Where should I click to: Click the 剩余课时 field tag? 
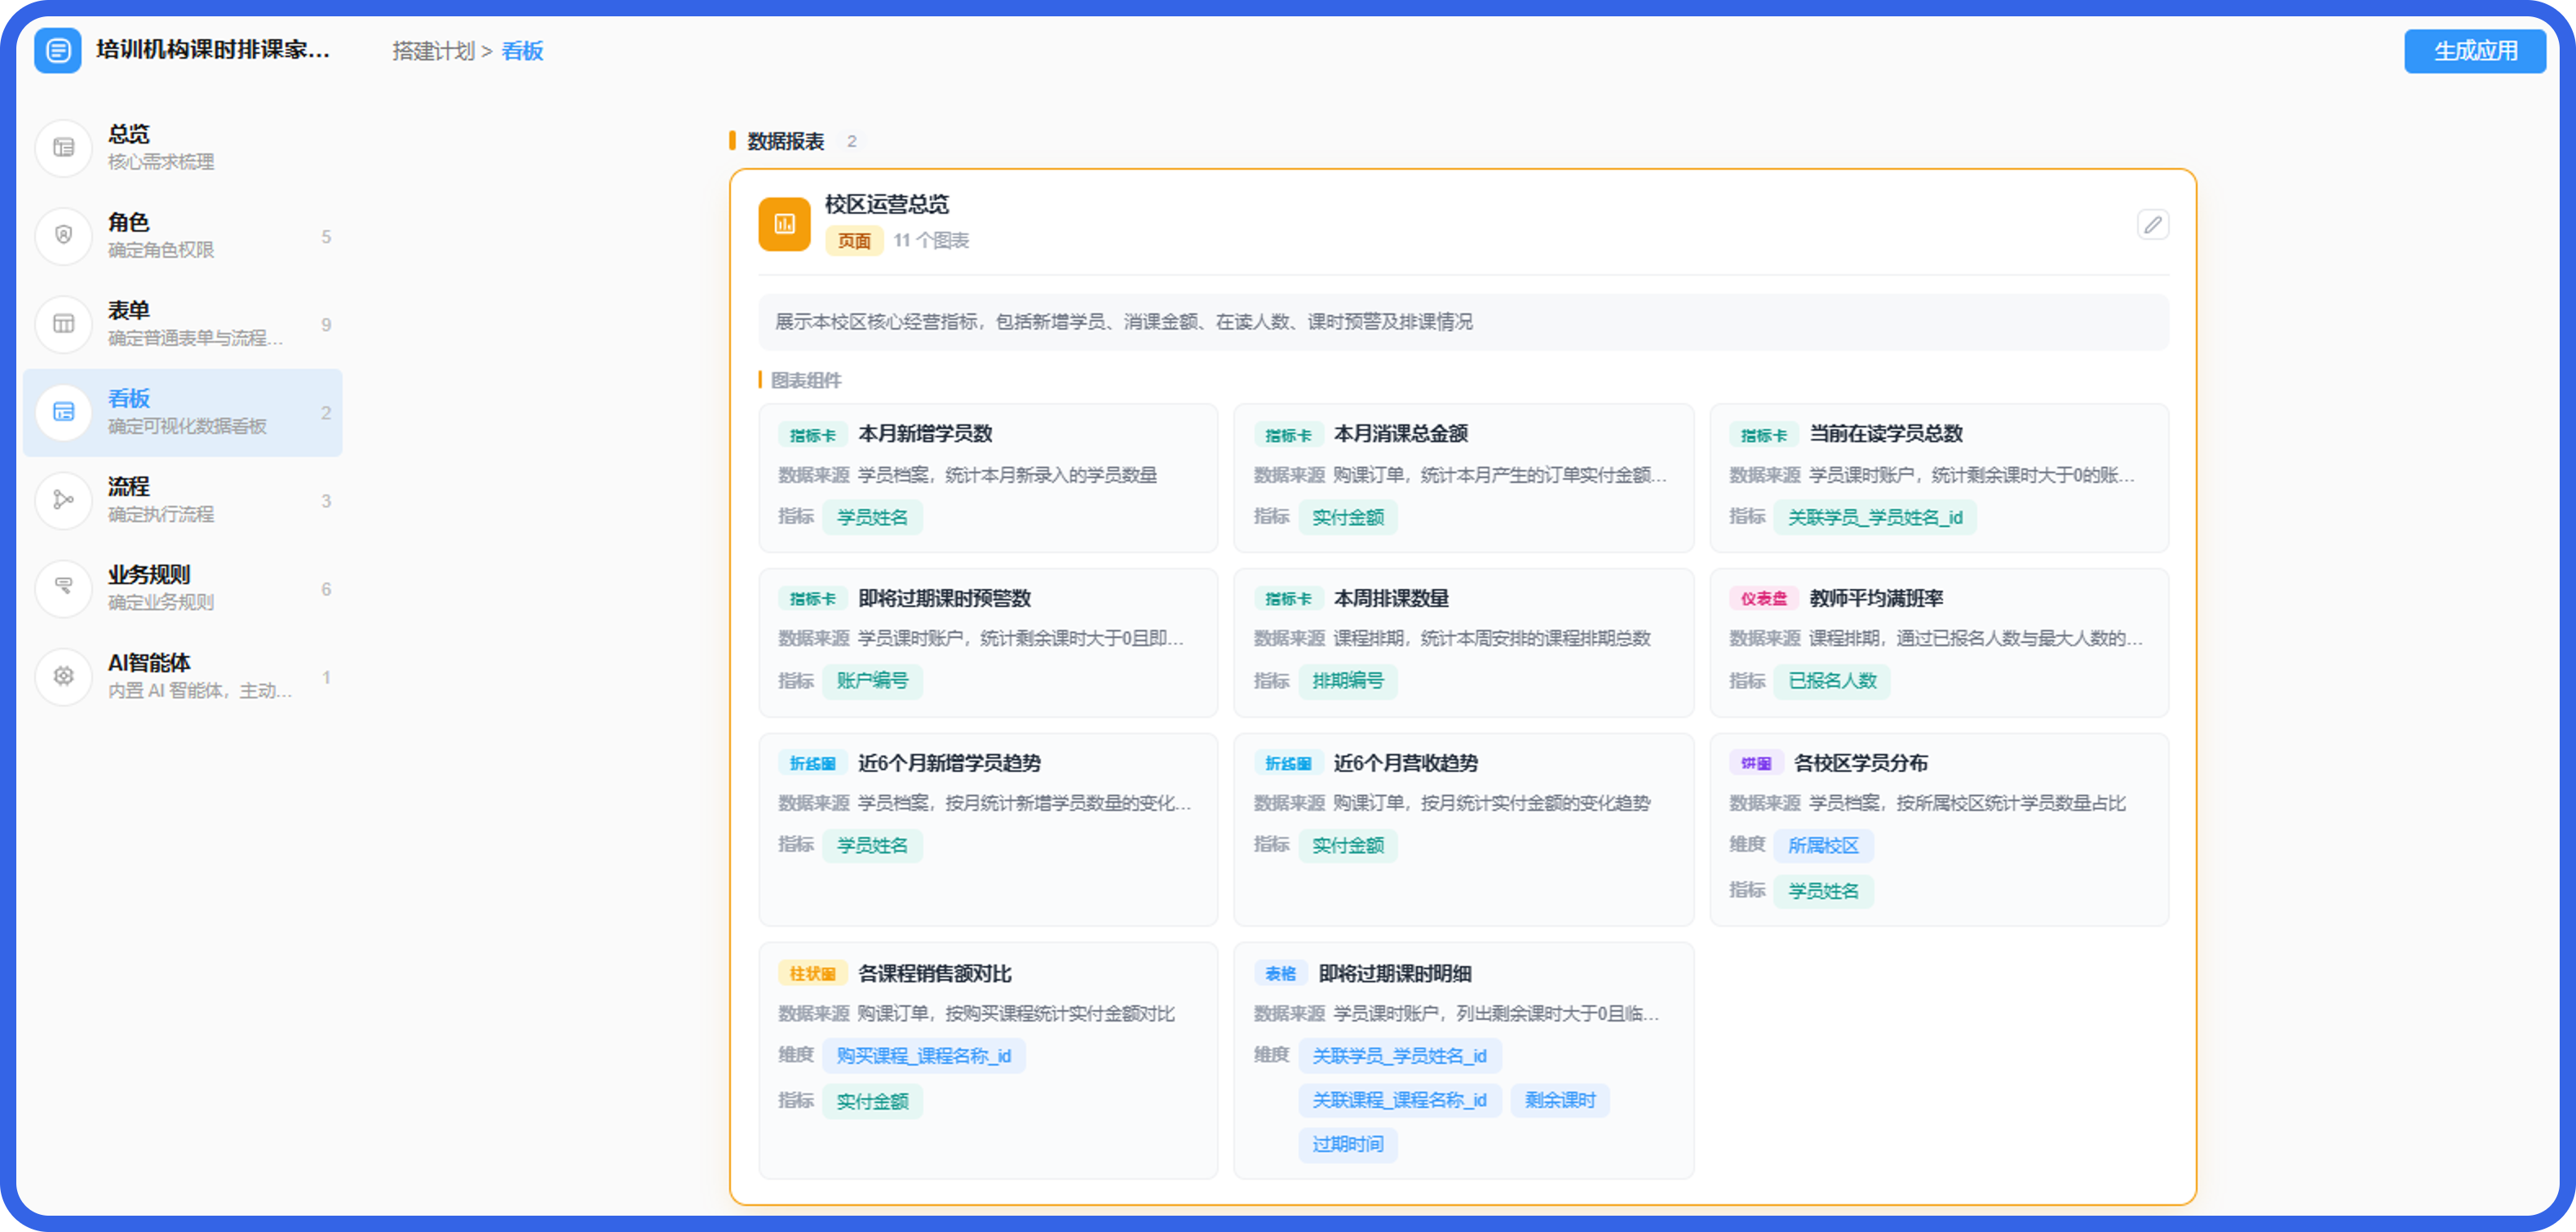tap(1559, 1100)
